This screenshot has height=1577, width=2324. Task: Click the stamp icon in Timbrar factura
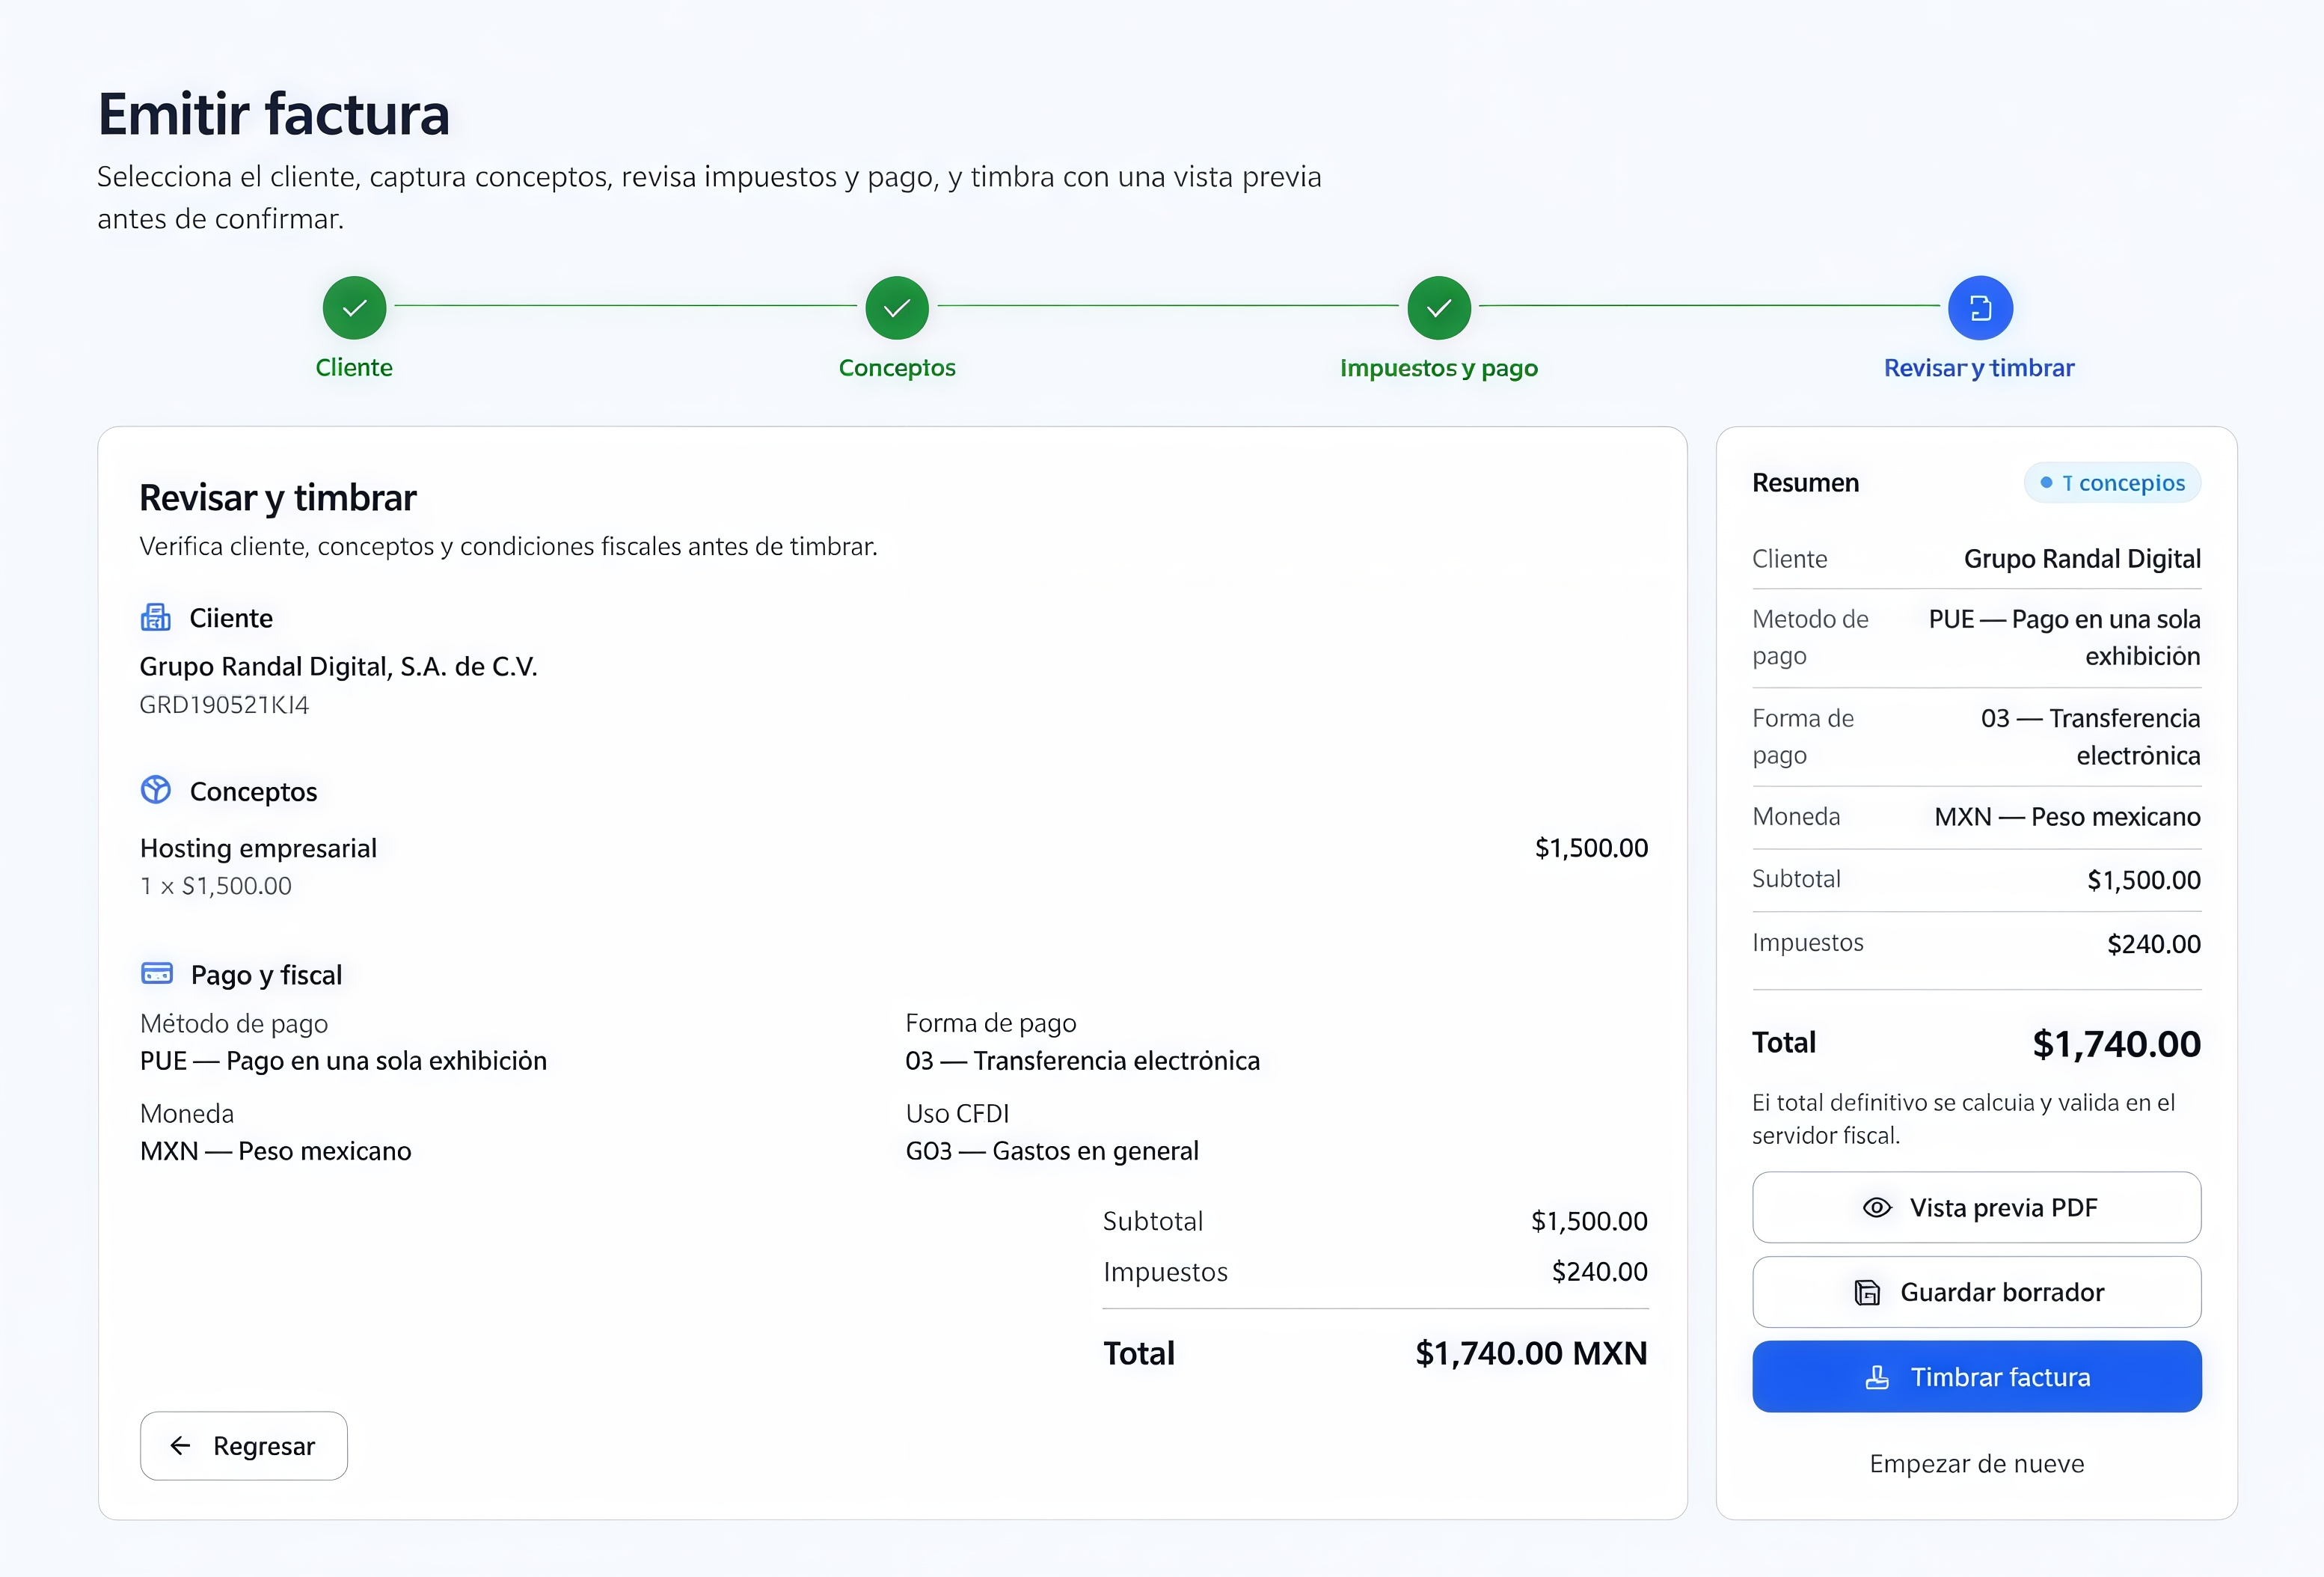click(x=1877, y=1377)
